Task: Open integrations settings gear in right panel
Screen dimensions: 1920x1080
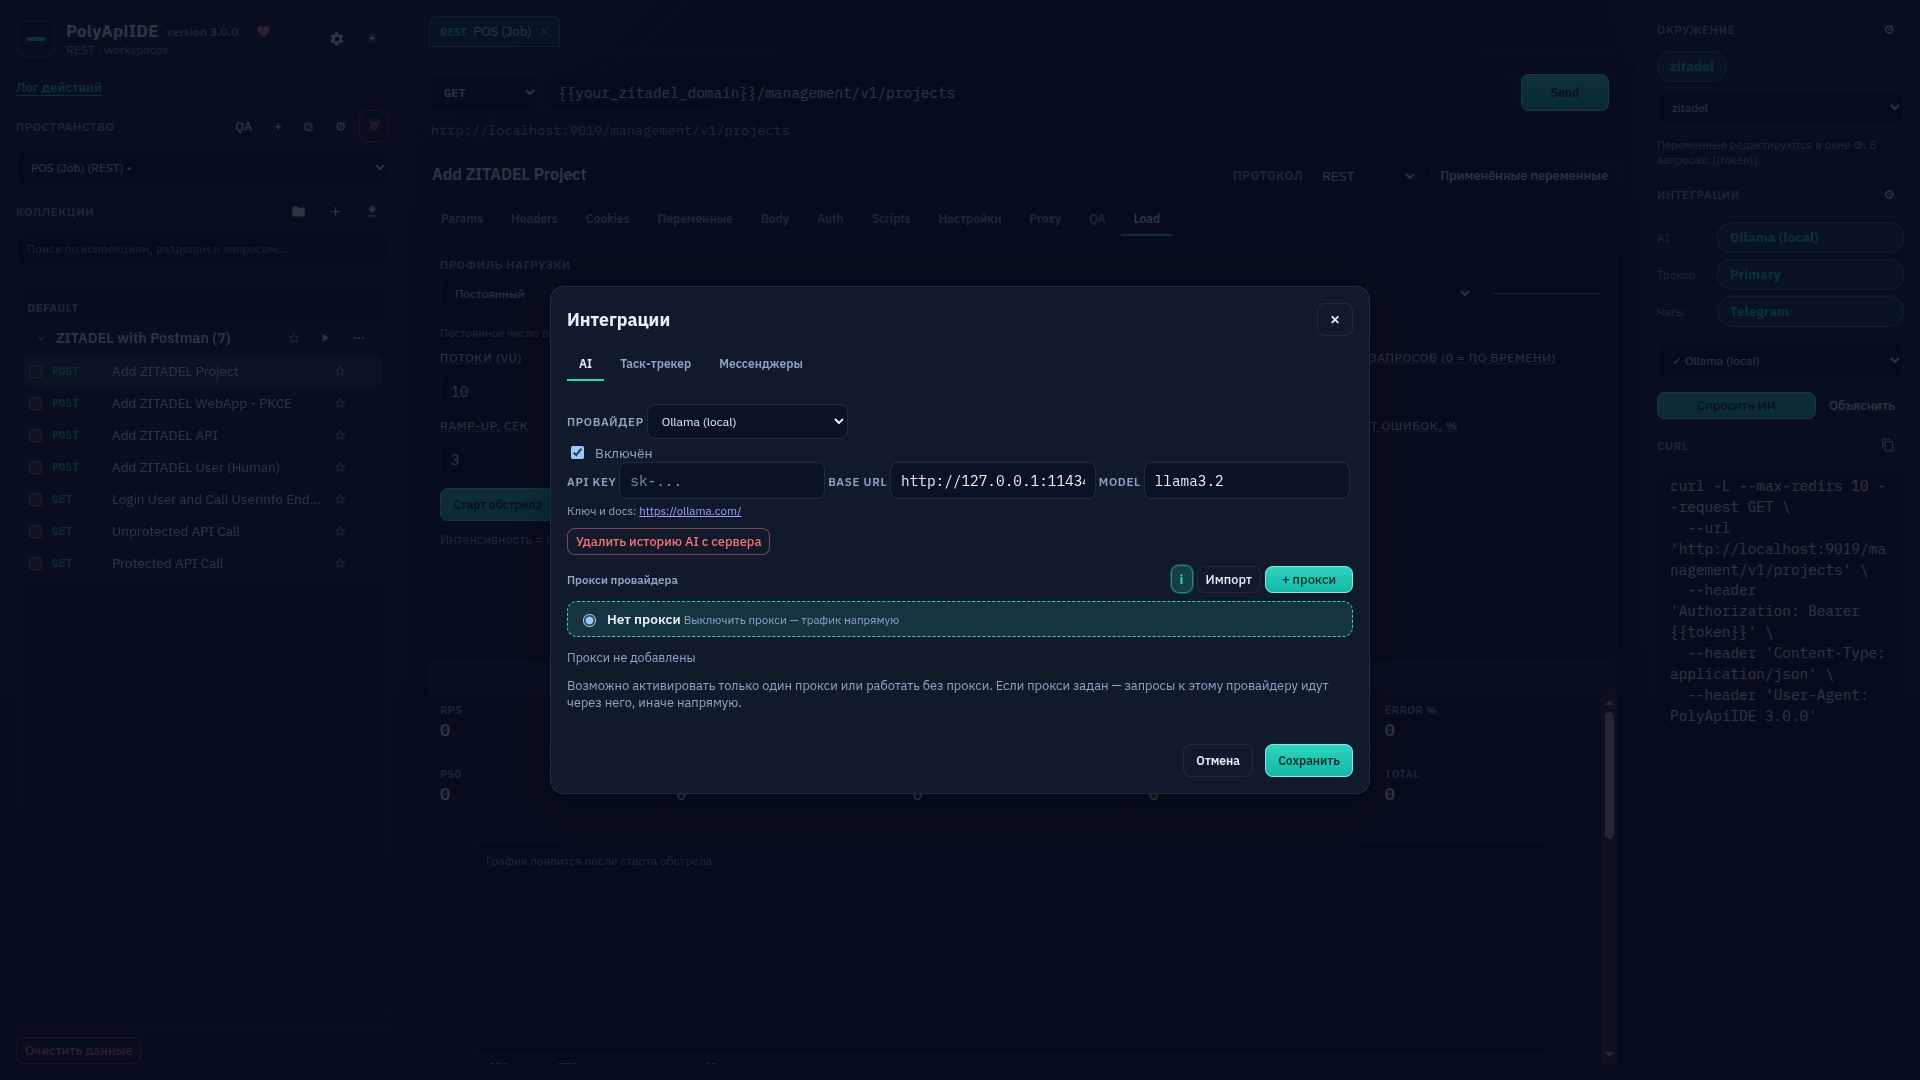Action: pyautogui.click(x=1889, y=195)
